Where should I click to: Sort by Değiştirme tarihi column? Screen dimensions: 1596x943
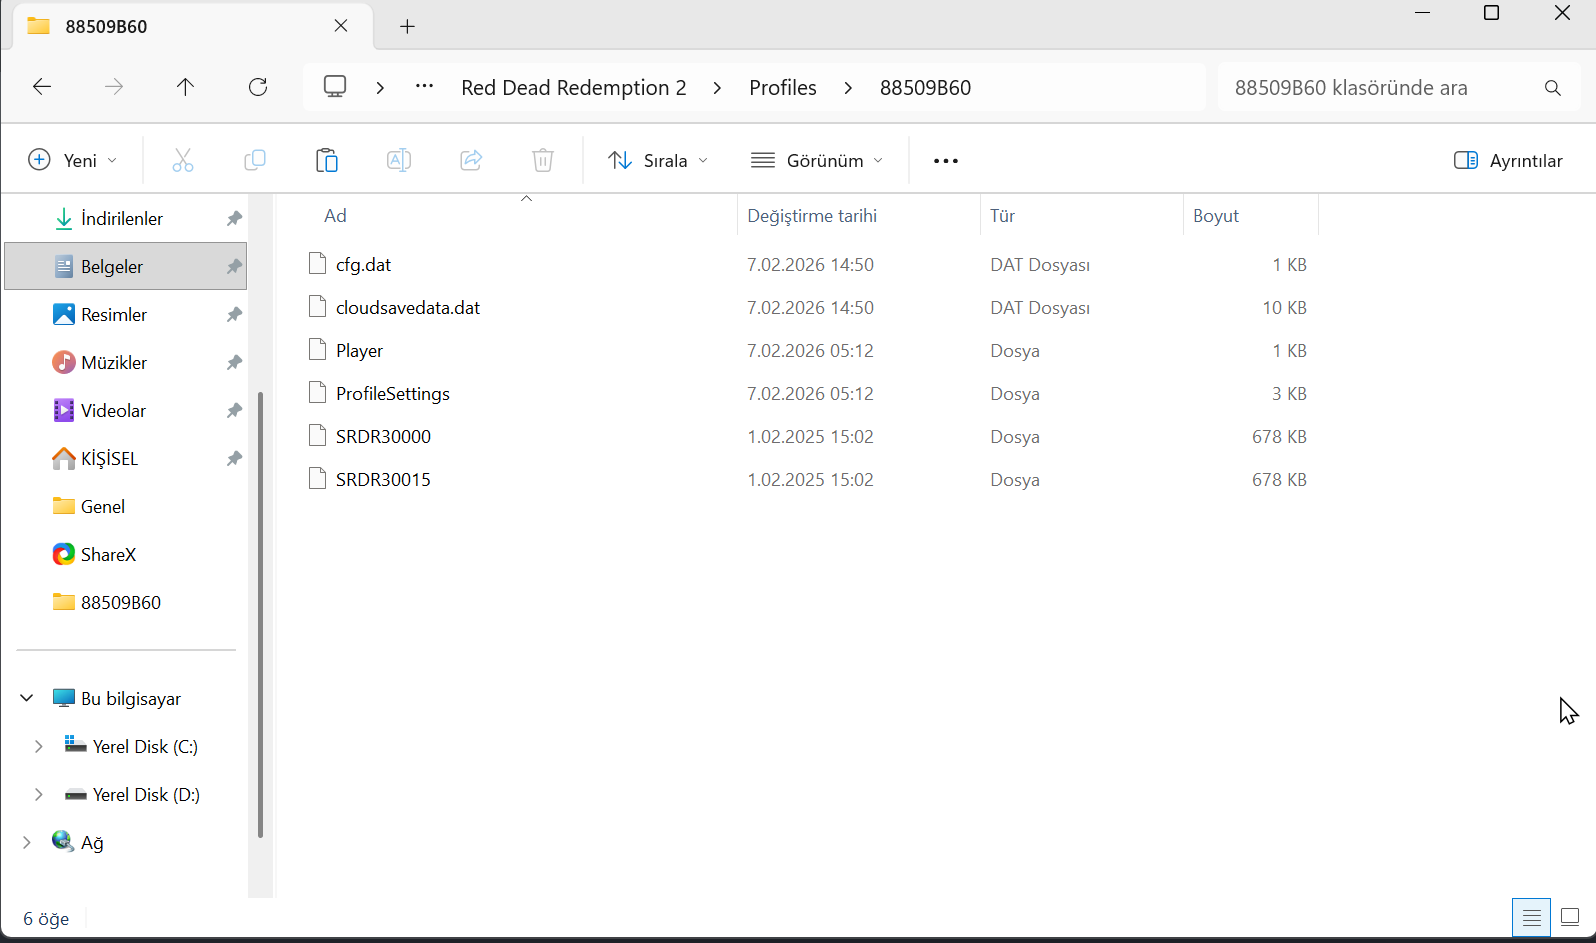click(x=812, y=216)
